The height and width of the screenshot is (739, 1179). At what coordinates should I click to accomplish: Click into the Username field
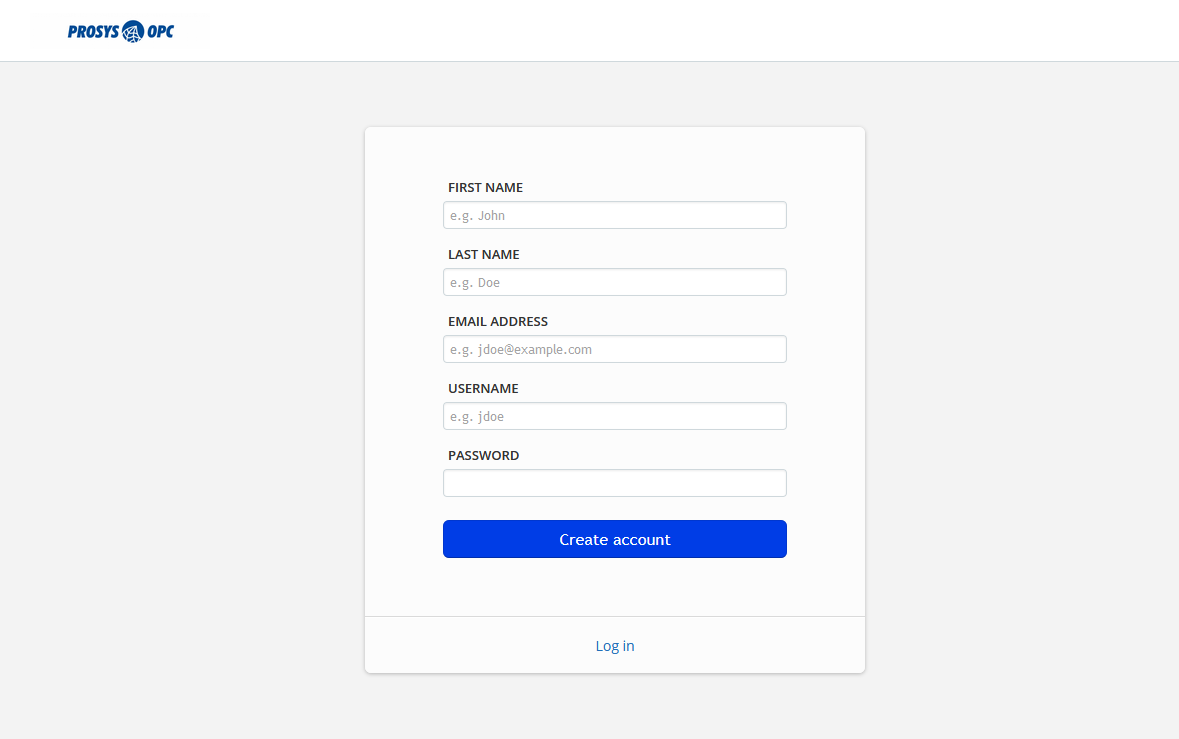[614, 416]
